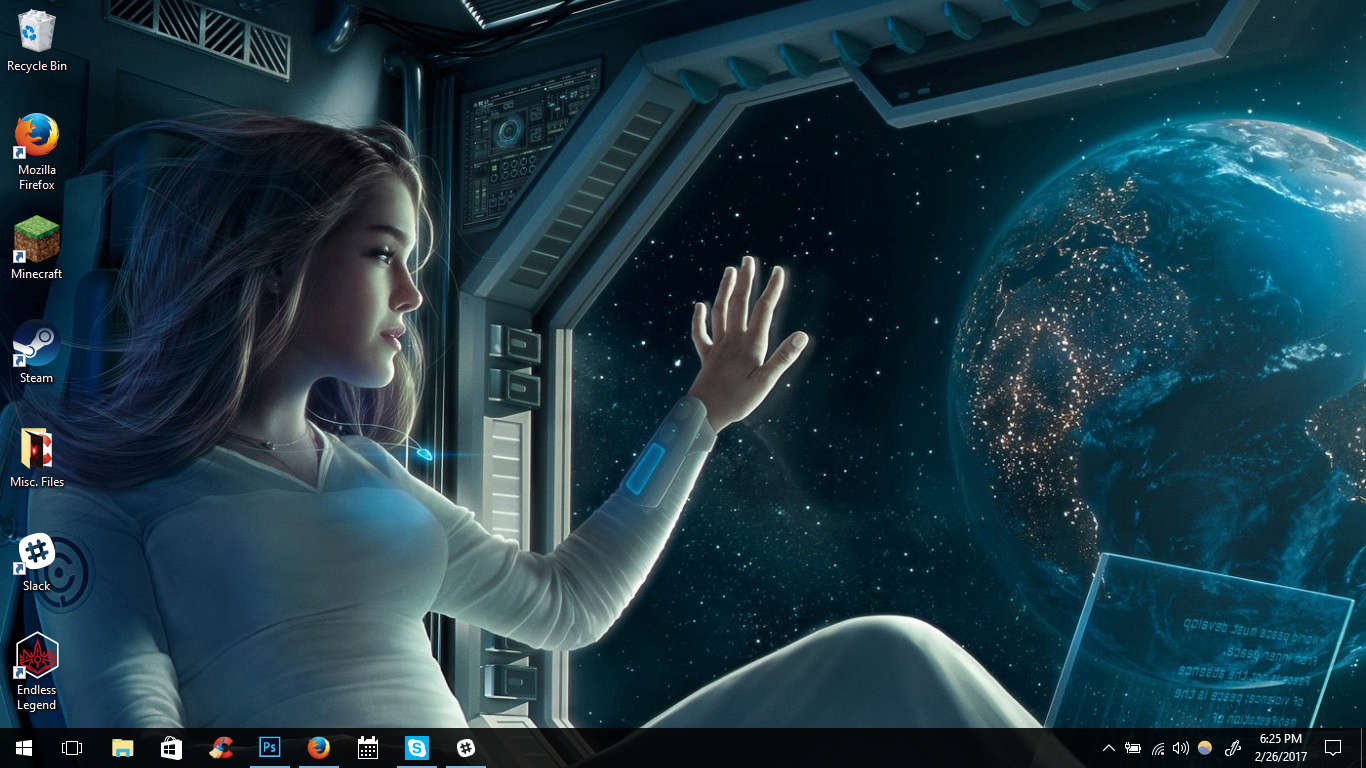Select the Mozilla Firefox desktop shortcut

point(37,152)
